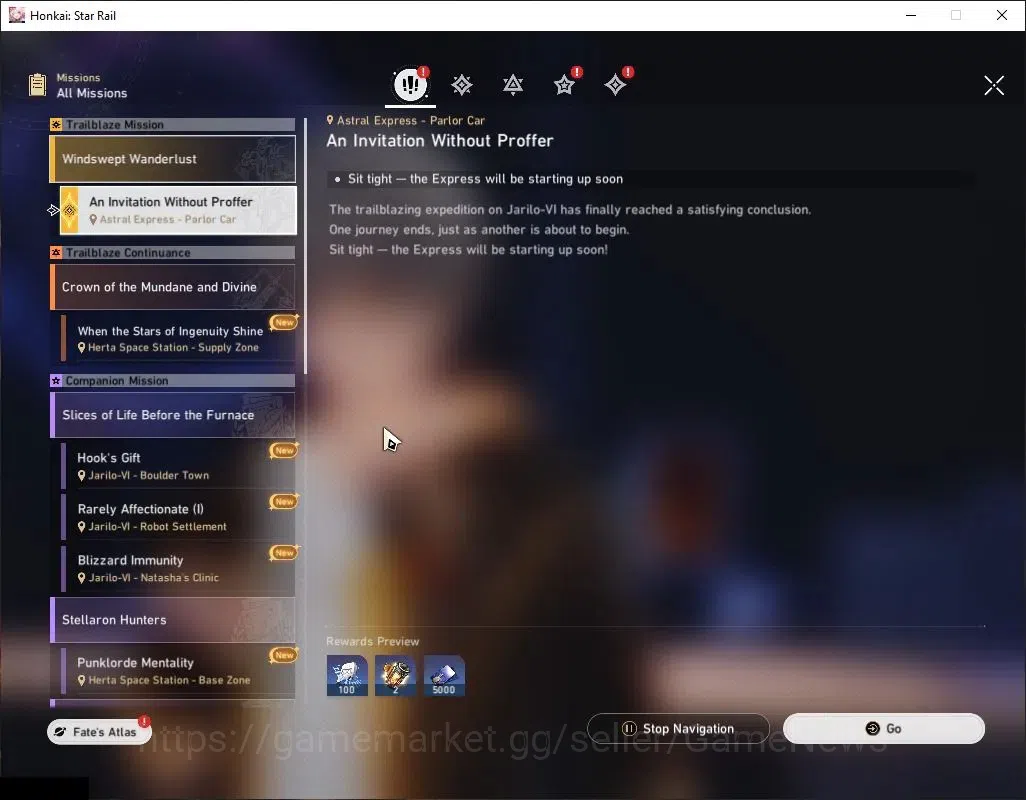Click 'Herta Space Station - Supply Zone' location text

coord(173,347)
